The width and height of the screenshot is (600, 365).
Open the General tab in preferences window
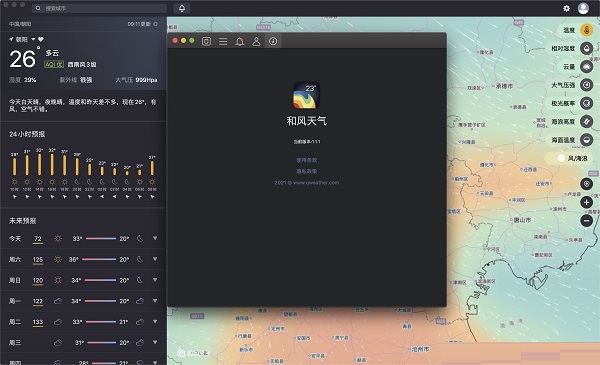point(206,41)
